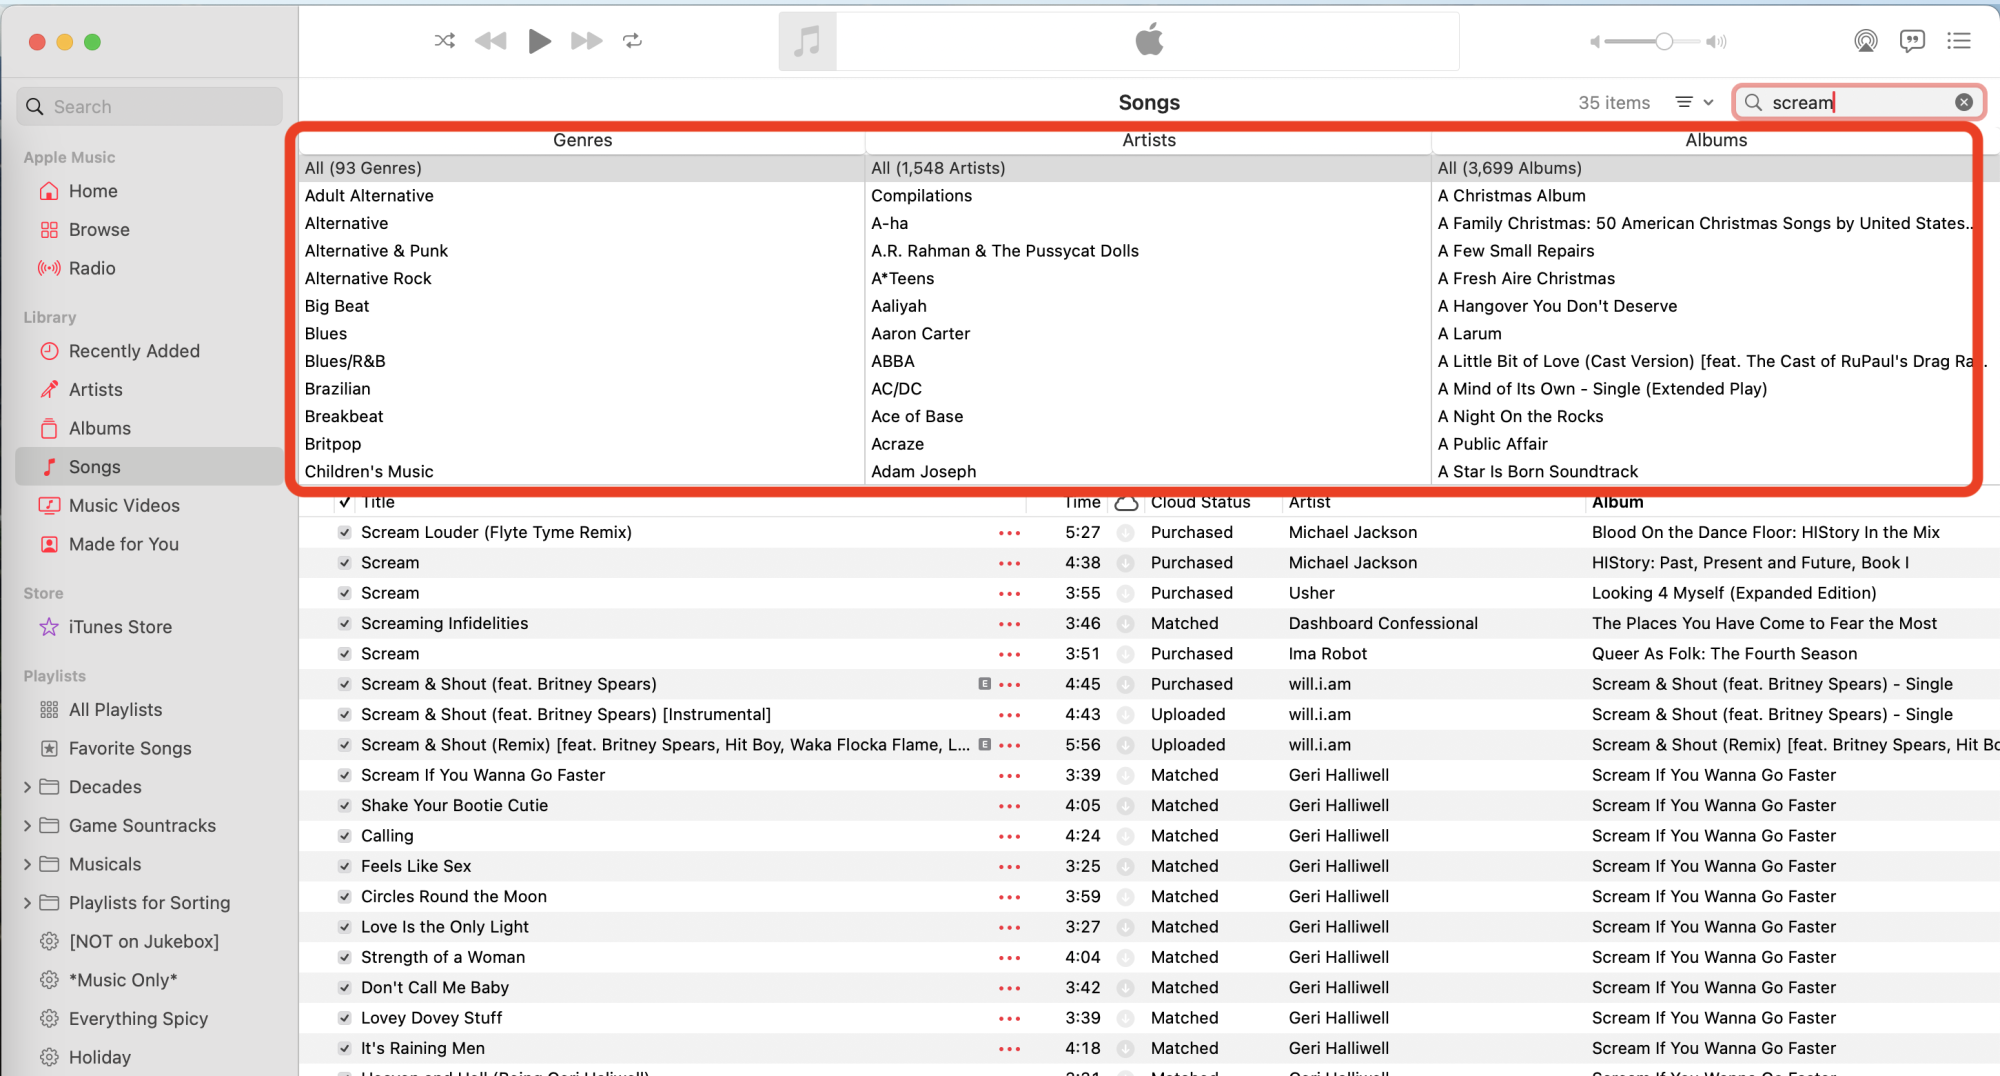Uncheck Circles Round the Moon

(344, 897)
